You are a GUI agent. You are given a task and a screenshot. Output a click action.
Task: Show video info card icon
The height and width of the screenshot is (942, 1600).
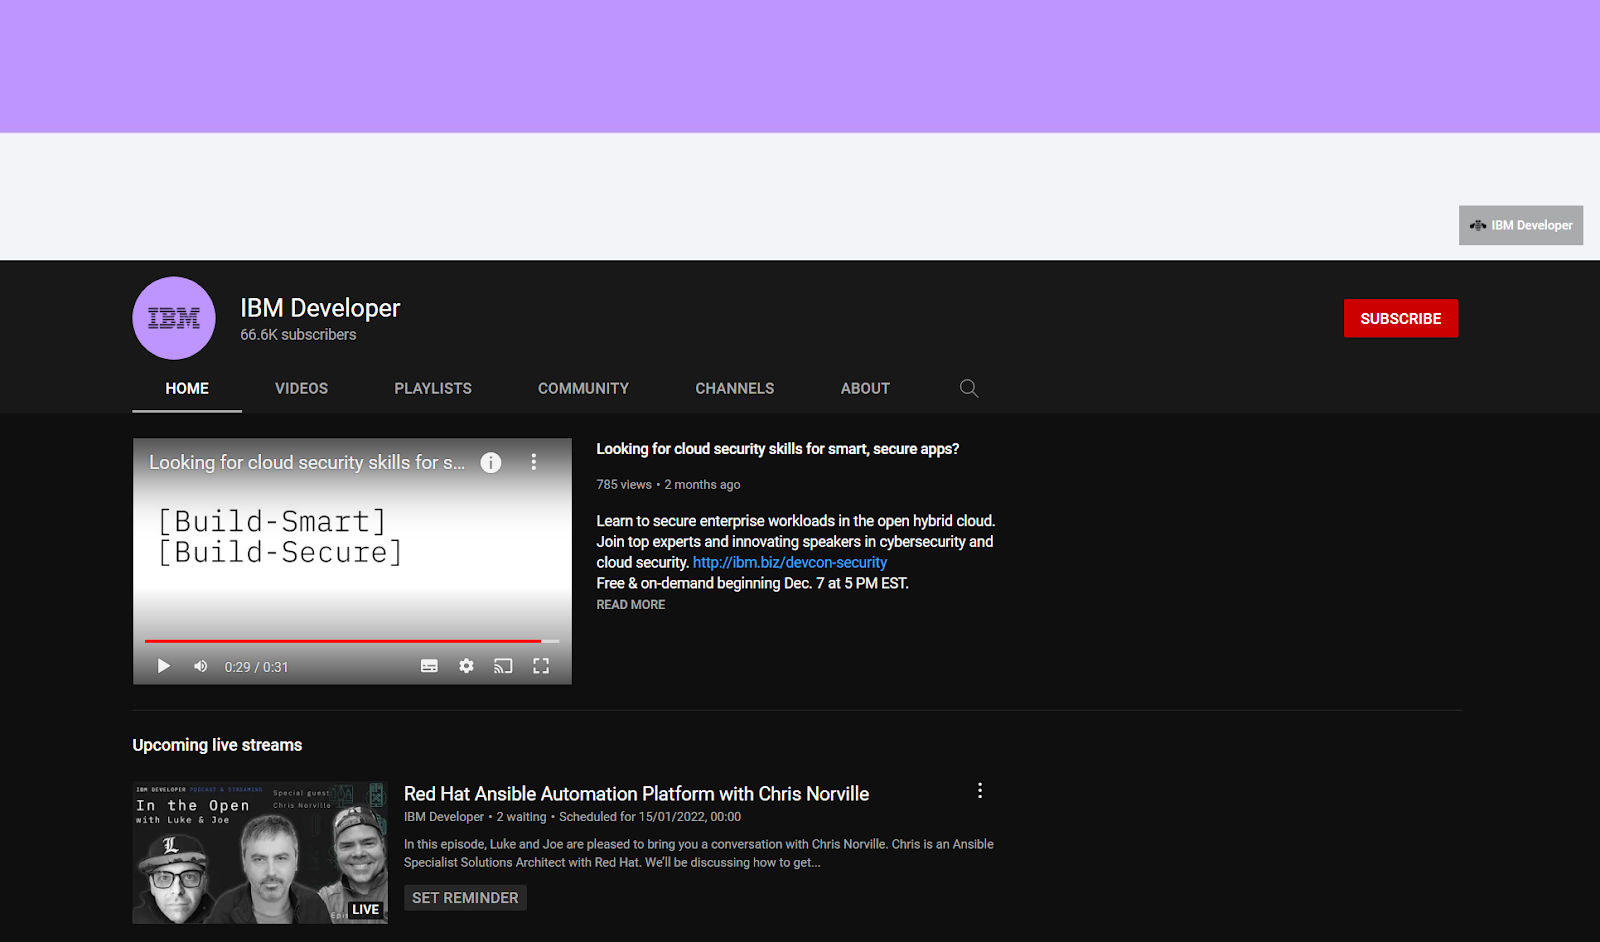click(491, 462)
